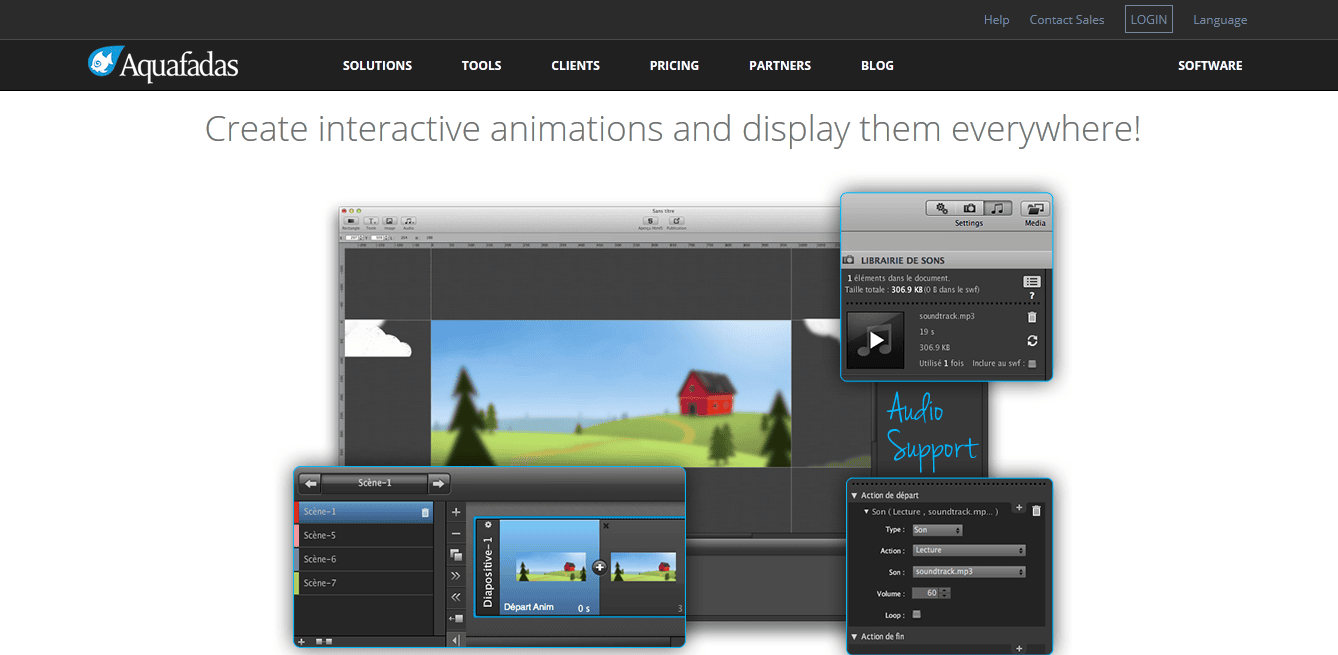The image size is (1338, 655).
Task: Go to the PRICING page
Action: [674, 66]
